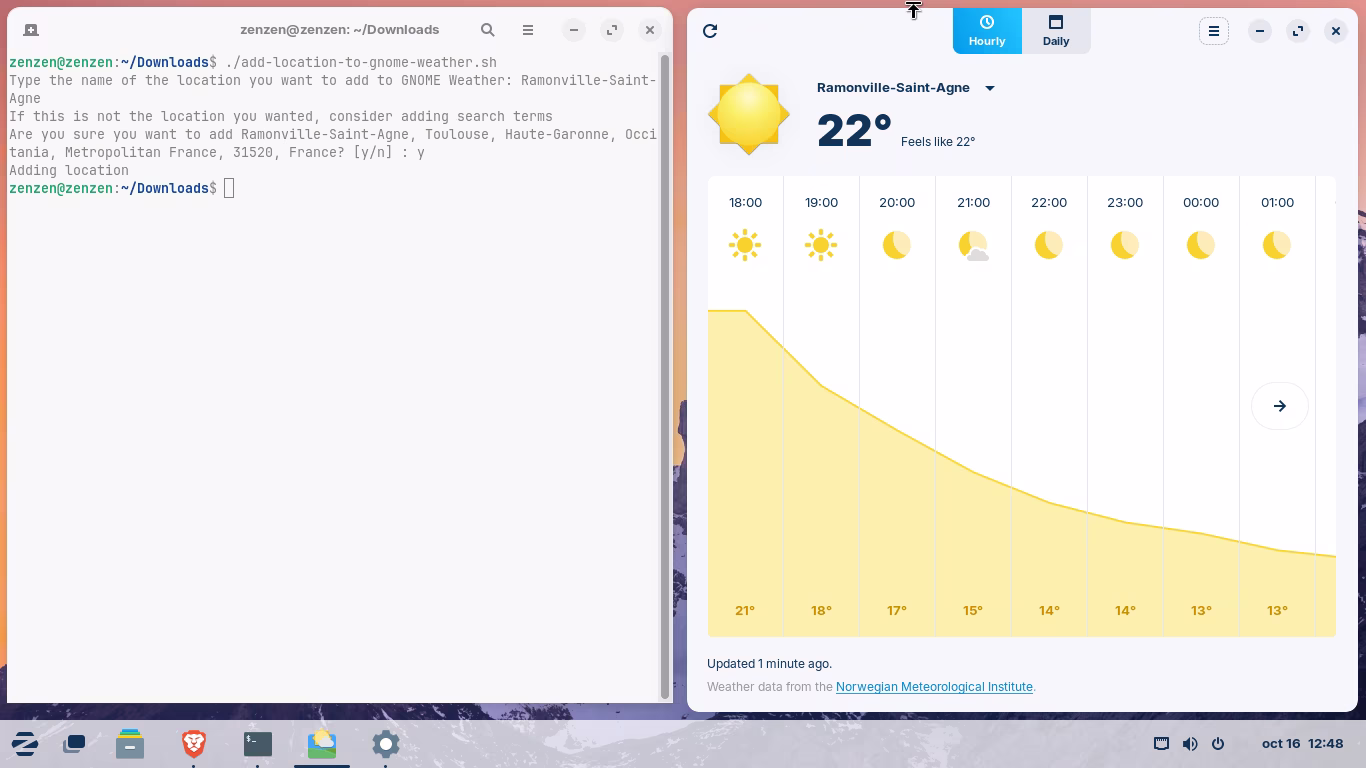Switch to the Hourly forecast tab
Screen dimensions: 1366x768
click(986, 30)
